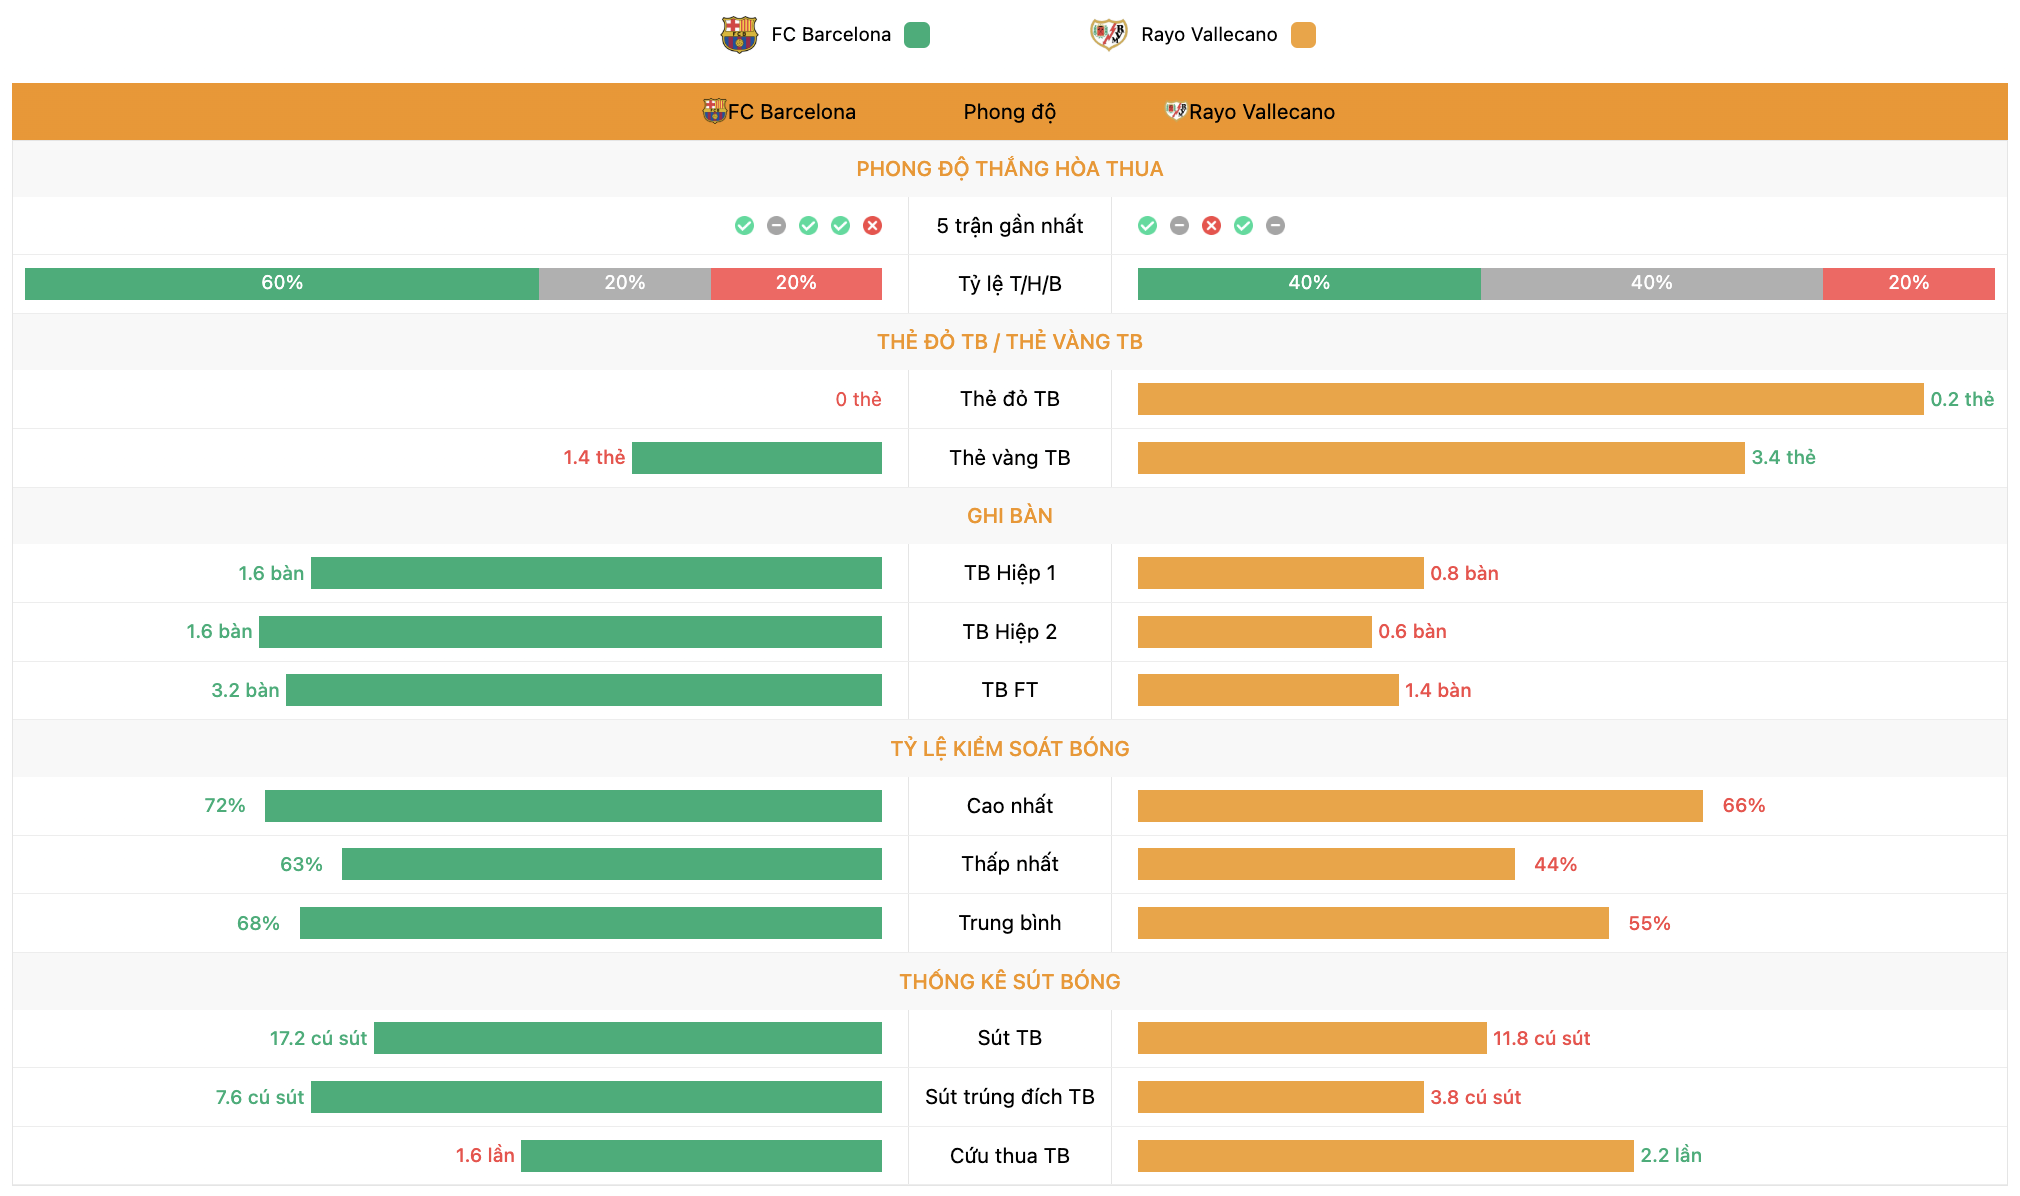
Task: Click Rayo's third recent match loss icon
Action: [x=1212, y=226]
